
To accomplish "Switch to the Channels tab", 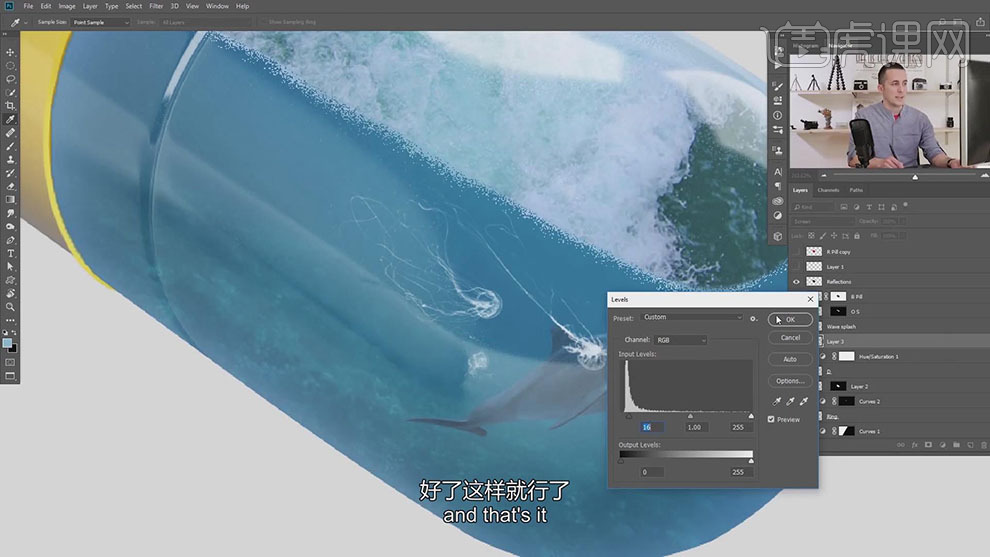I will tap(828, 190).
